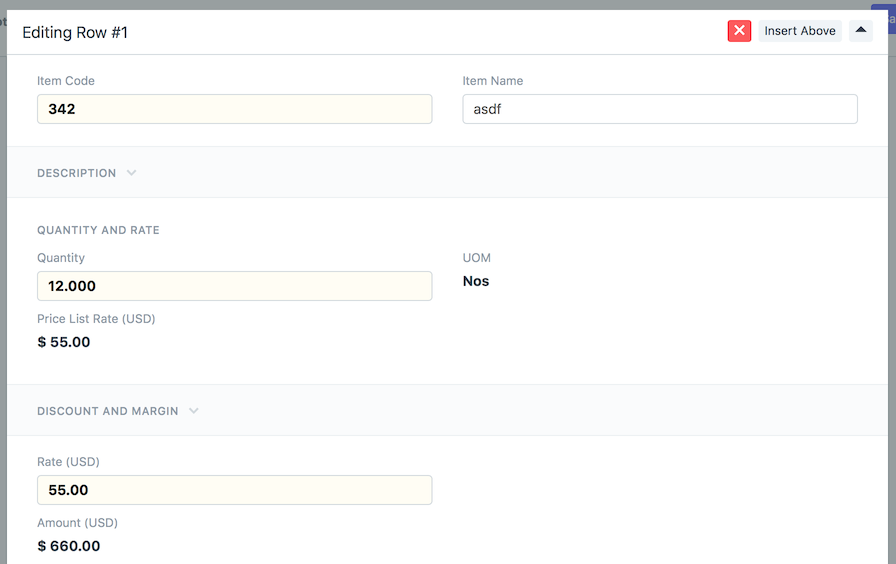
Task: Click the Amount (USD) label
Action: click(77, 523)
